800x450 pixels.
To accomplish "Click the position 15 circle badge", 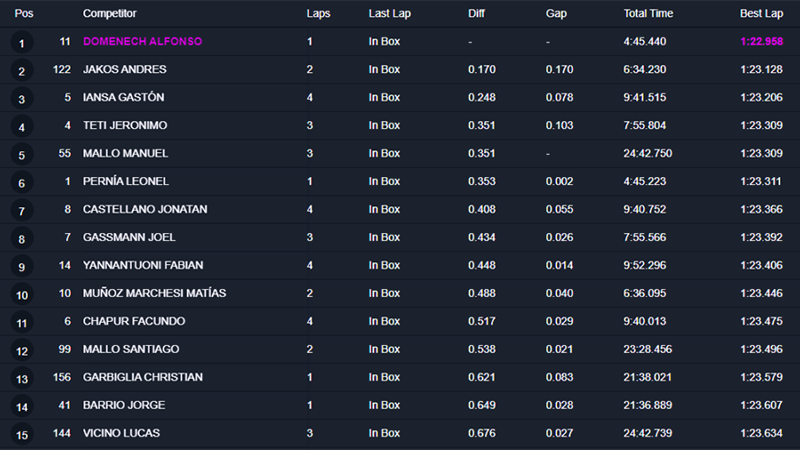I will click(x=21, y=435).
